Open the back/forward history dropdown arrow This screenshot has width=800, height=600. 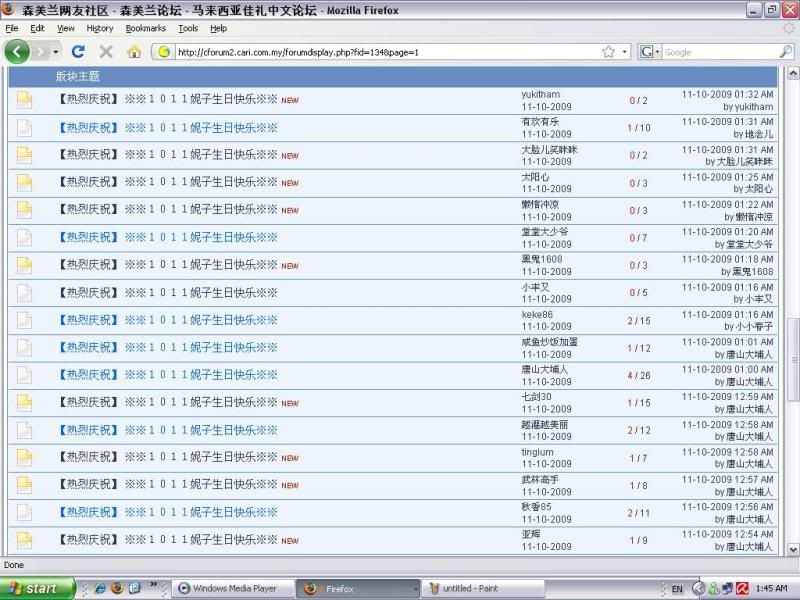(55, 52)
